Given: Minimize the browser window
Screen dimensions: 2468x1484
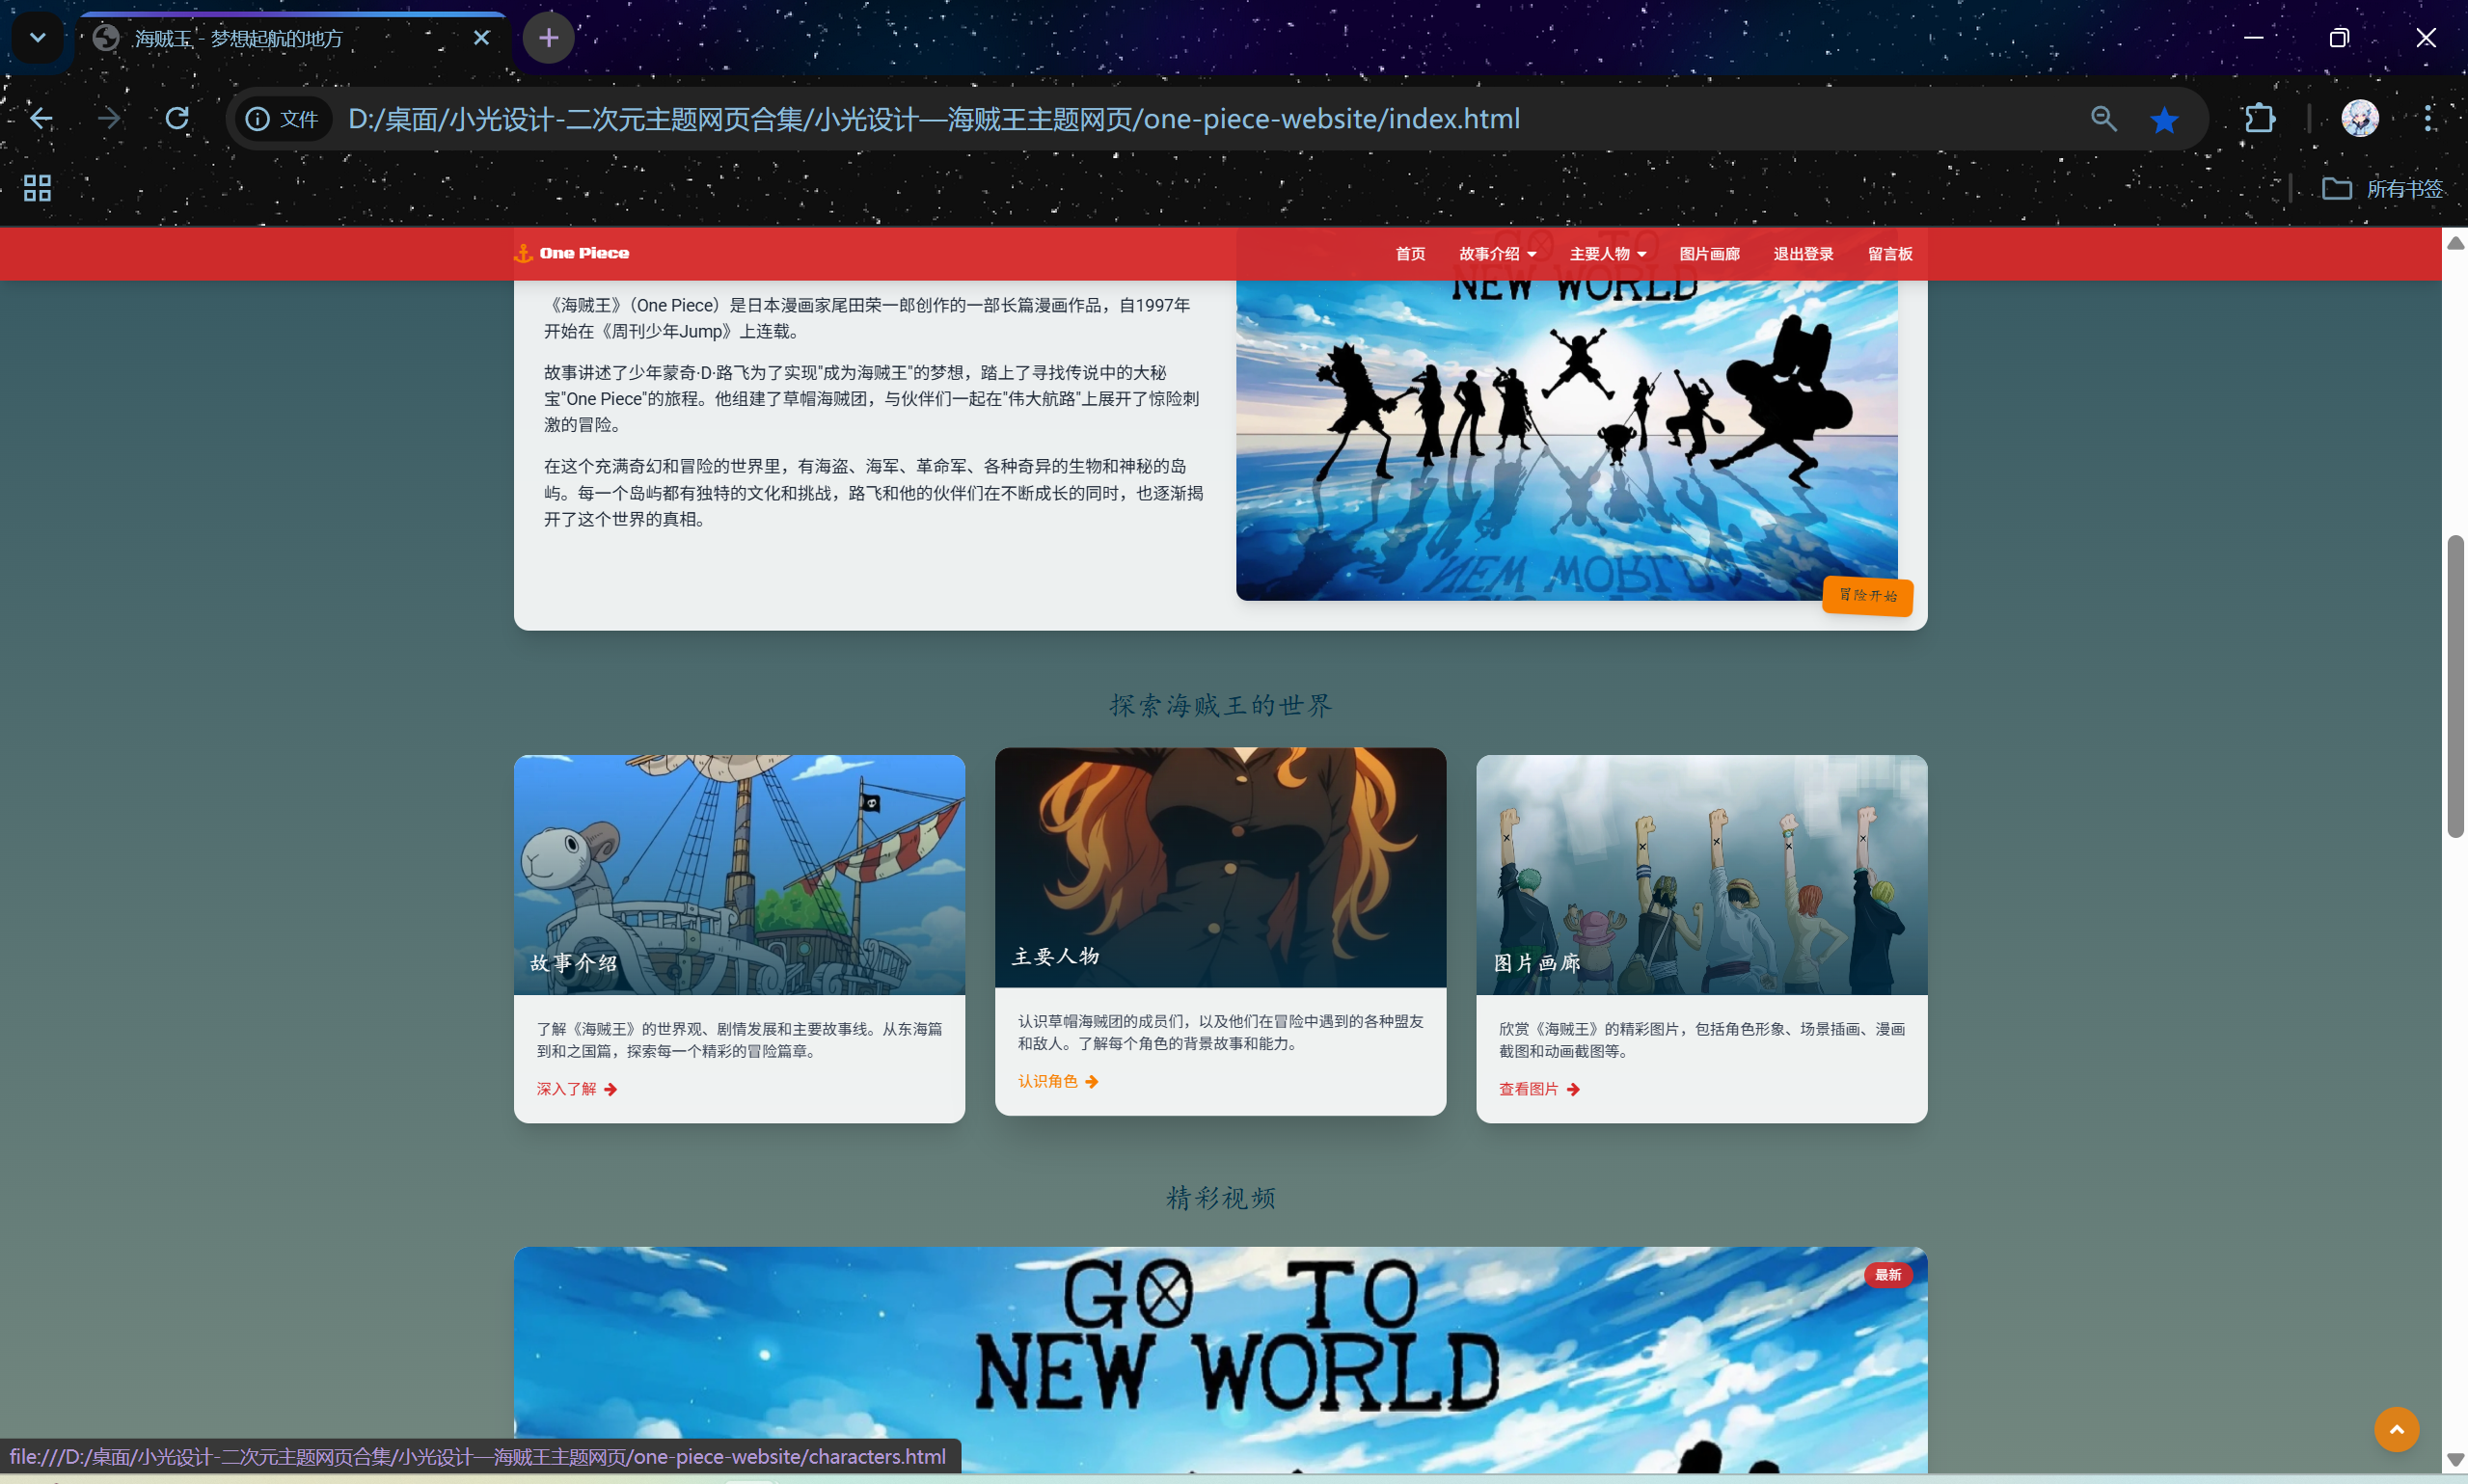Looking at the screenshot, I should pyautogui.click(x=2253, y=38).
